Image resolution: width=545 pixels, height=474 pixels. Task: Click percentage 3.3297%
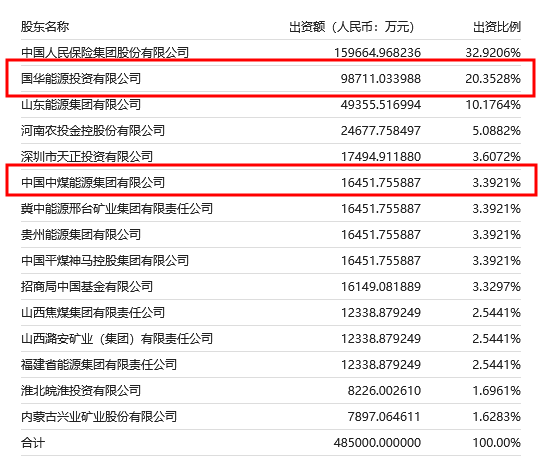pos(496,287)
